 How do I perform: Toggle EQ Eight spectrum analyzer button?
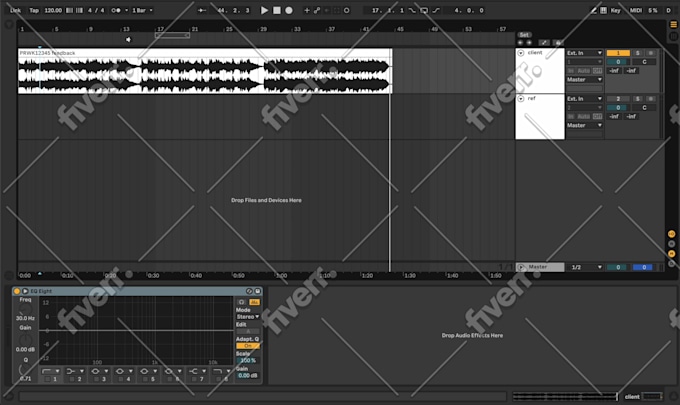tap(255, 302)
